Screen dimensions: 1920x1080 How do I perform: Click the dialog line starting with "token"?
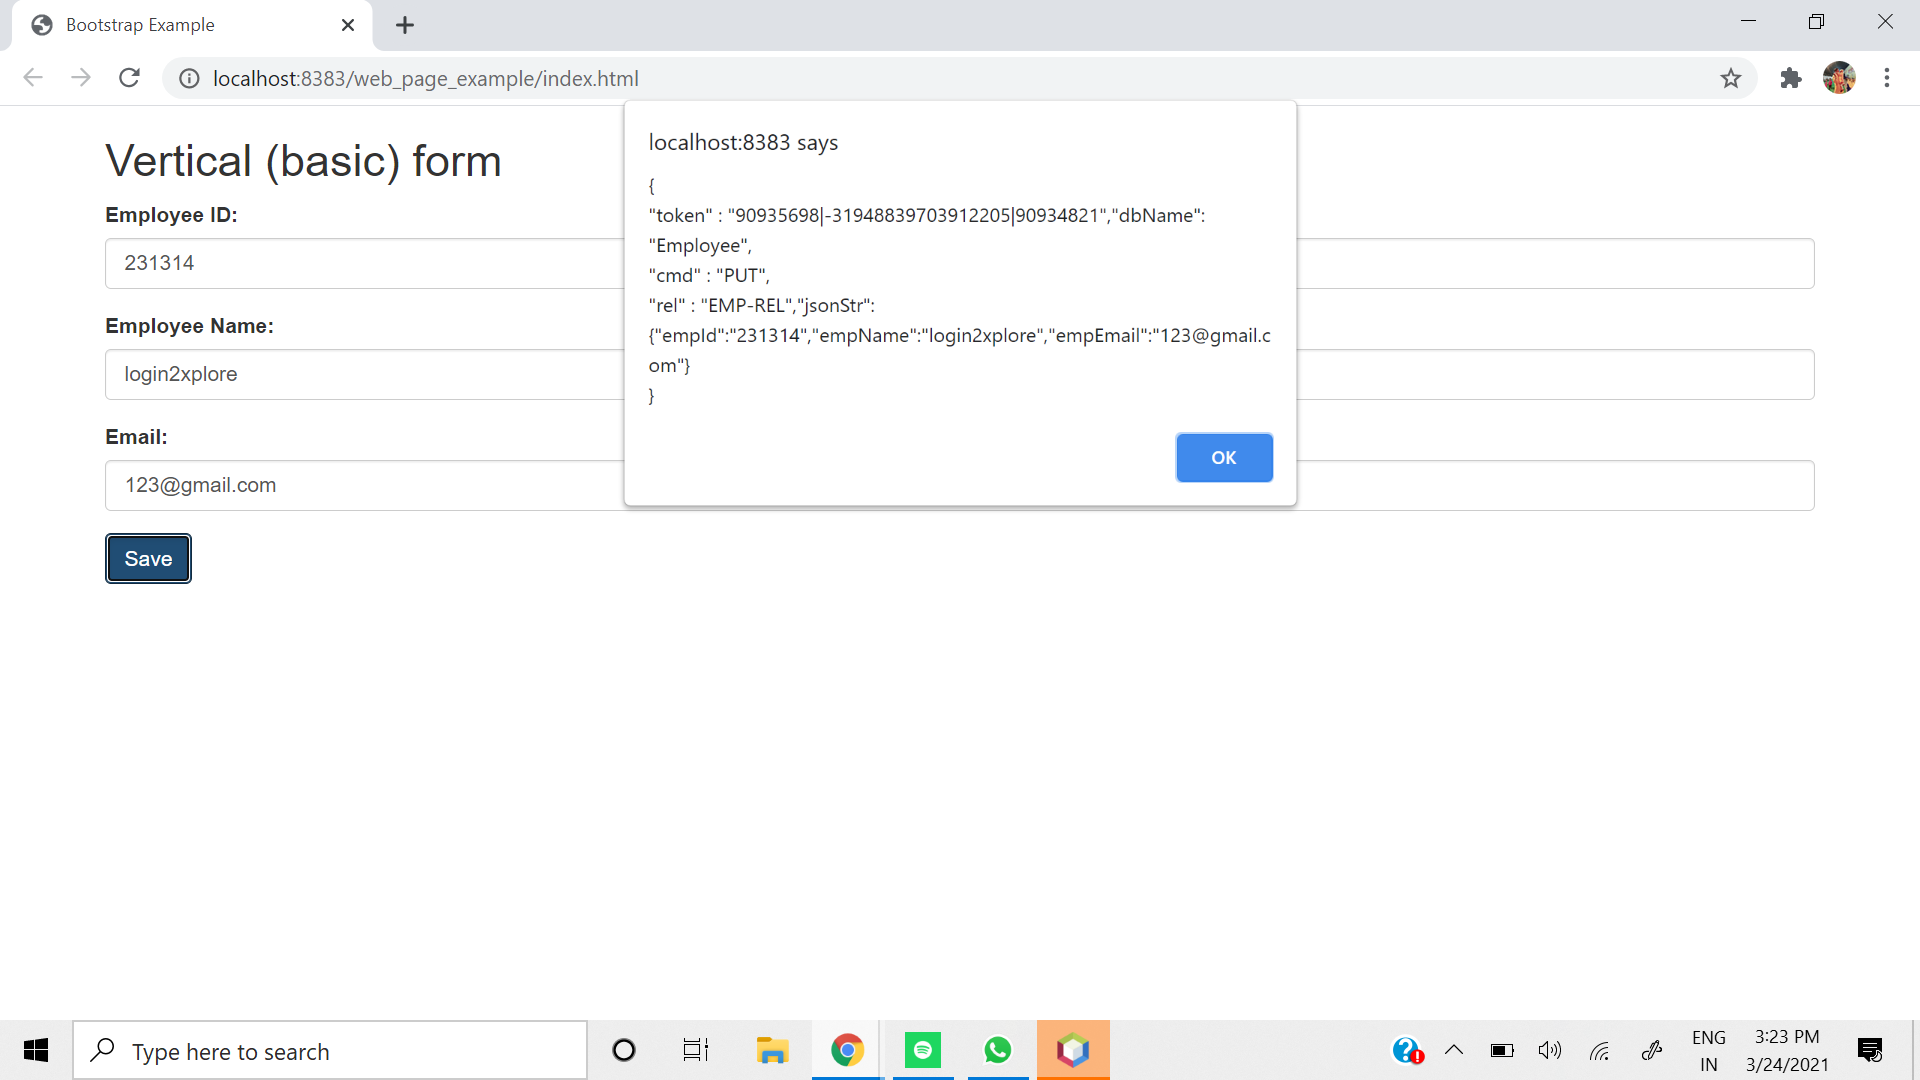pyautogui.click(x=927, y=216)
